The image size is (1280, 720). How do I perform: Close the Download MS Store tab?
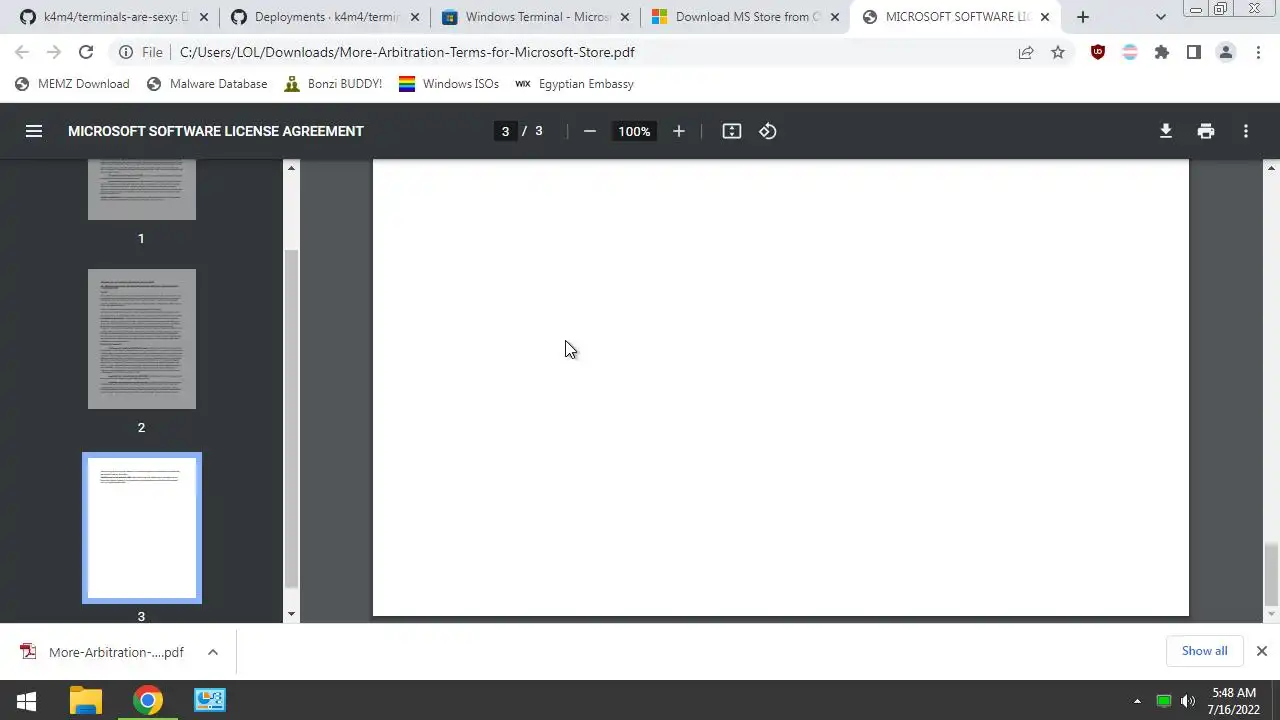(x=835, y=17)
